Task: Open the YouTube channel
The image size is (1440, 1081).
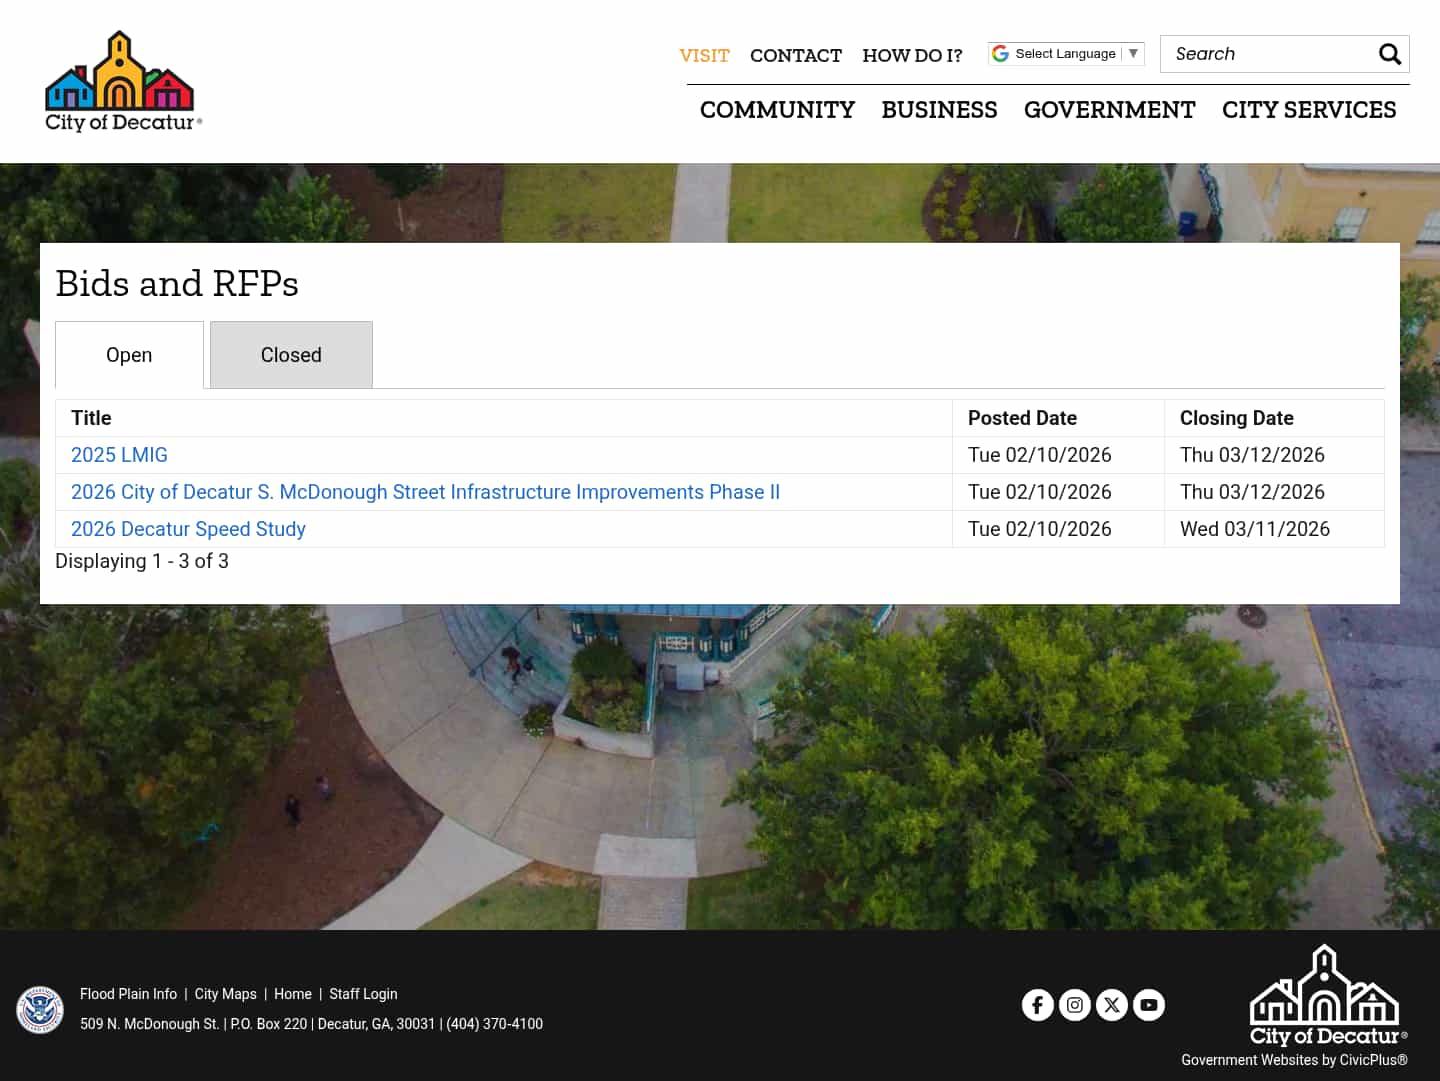Action: pyautogui.click(x=1149, y=1005)
